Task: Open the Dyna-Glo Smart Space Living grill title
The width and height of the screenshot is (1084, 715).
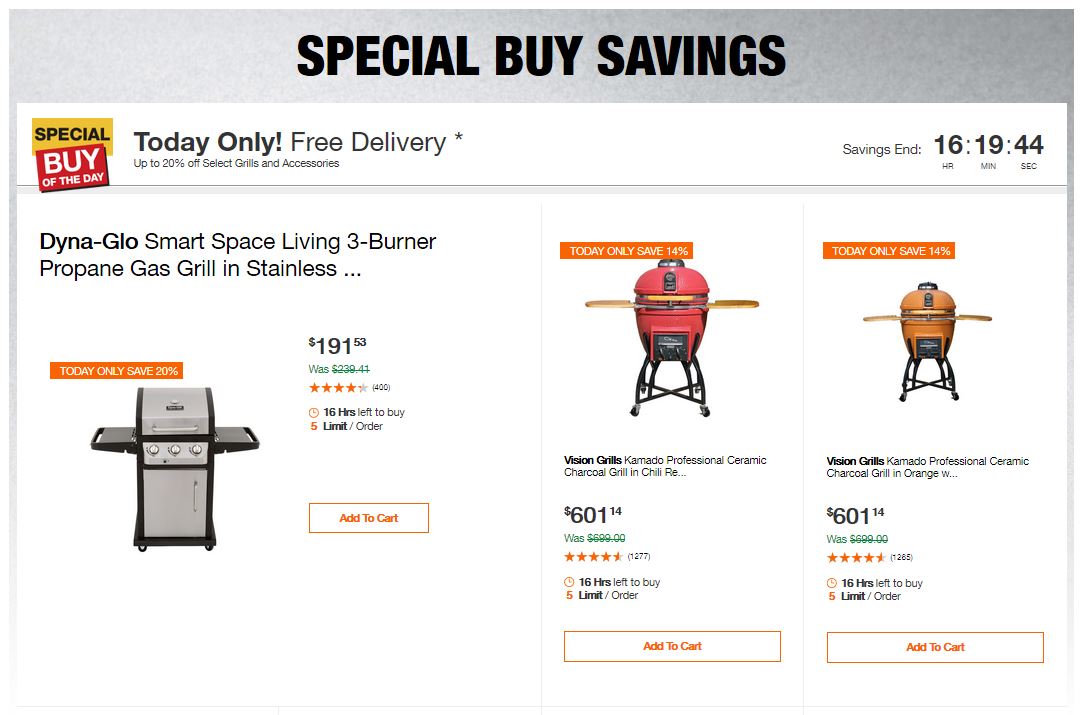Action: coord(238,255)
